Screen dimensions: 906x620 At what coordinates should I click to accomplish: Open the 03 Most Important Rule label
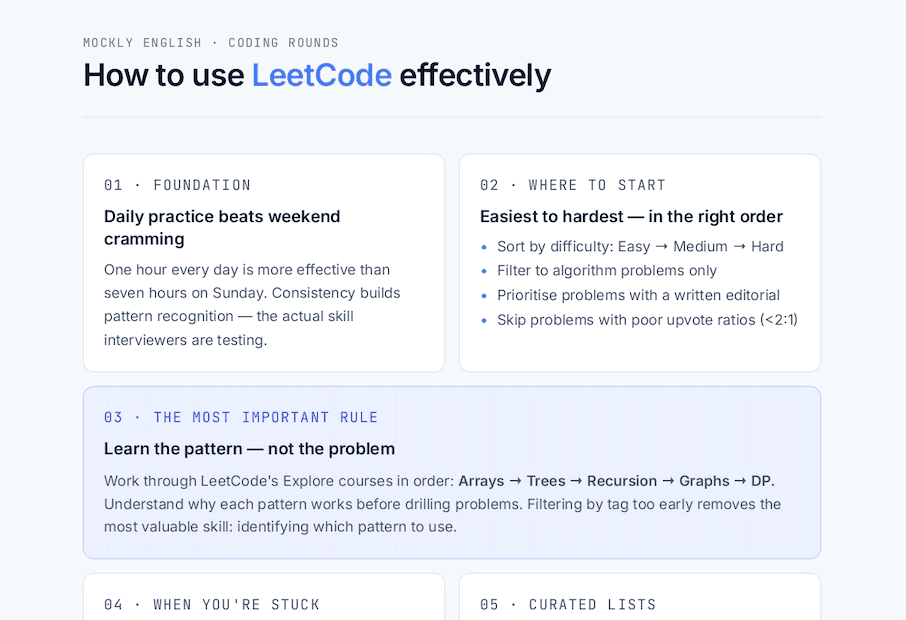coord(241,417)
